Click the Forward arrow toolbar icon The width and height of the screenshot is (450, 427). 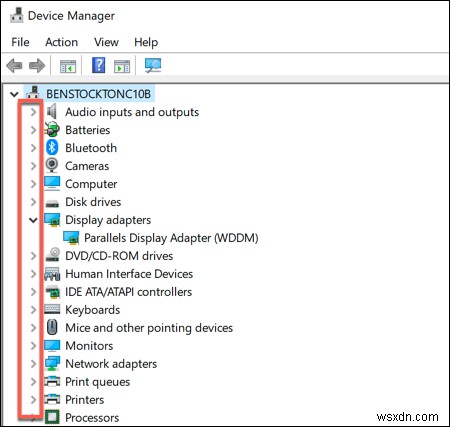coord(37,65)
